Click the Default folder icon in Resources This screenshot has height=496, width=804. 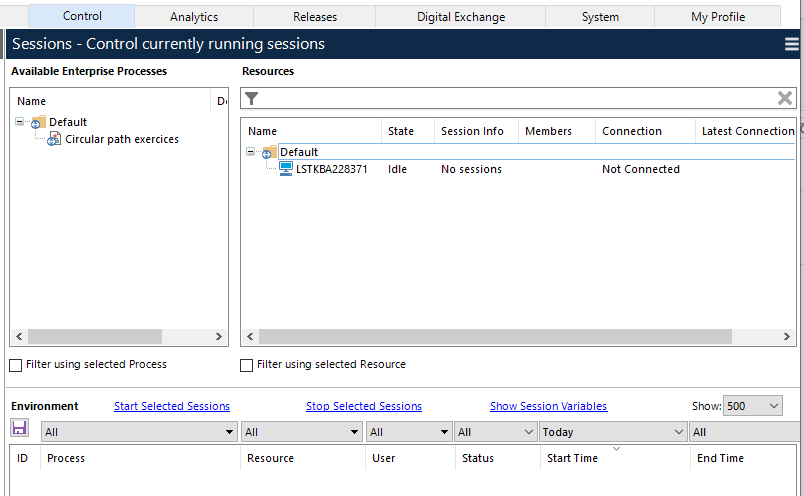269,152
